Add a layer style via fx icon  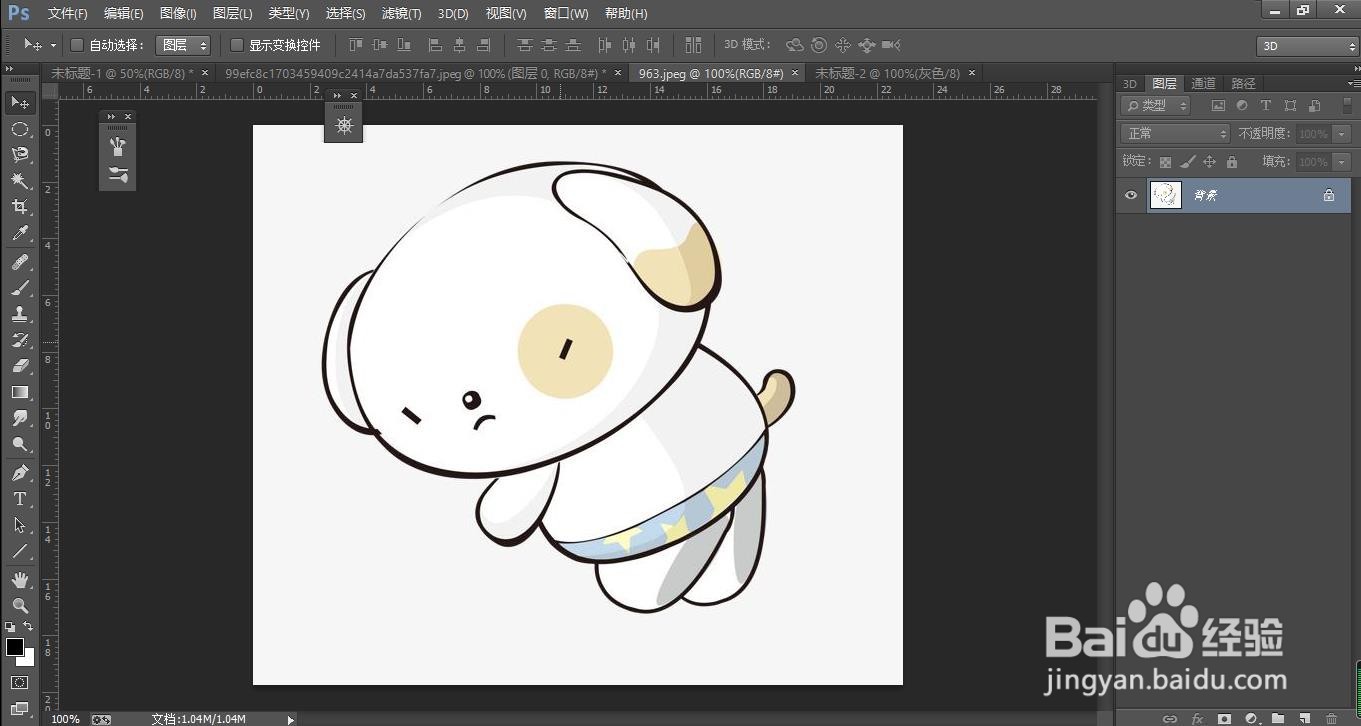click(x=1197, y=718)
